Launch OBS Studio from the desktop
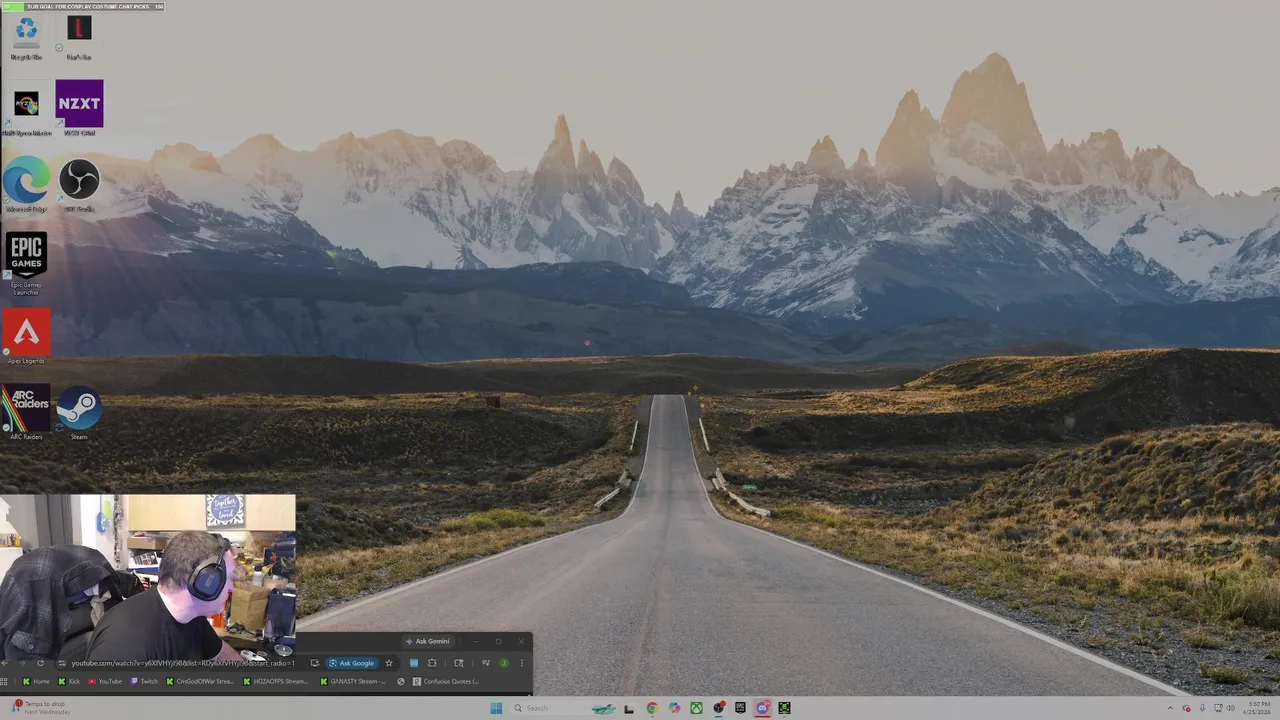 click(x=79, y=186)
